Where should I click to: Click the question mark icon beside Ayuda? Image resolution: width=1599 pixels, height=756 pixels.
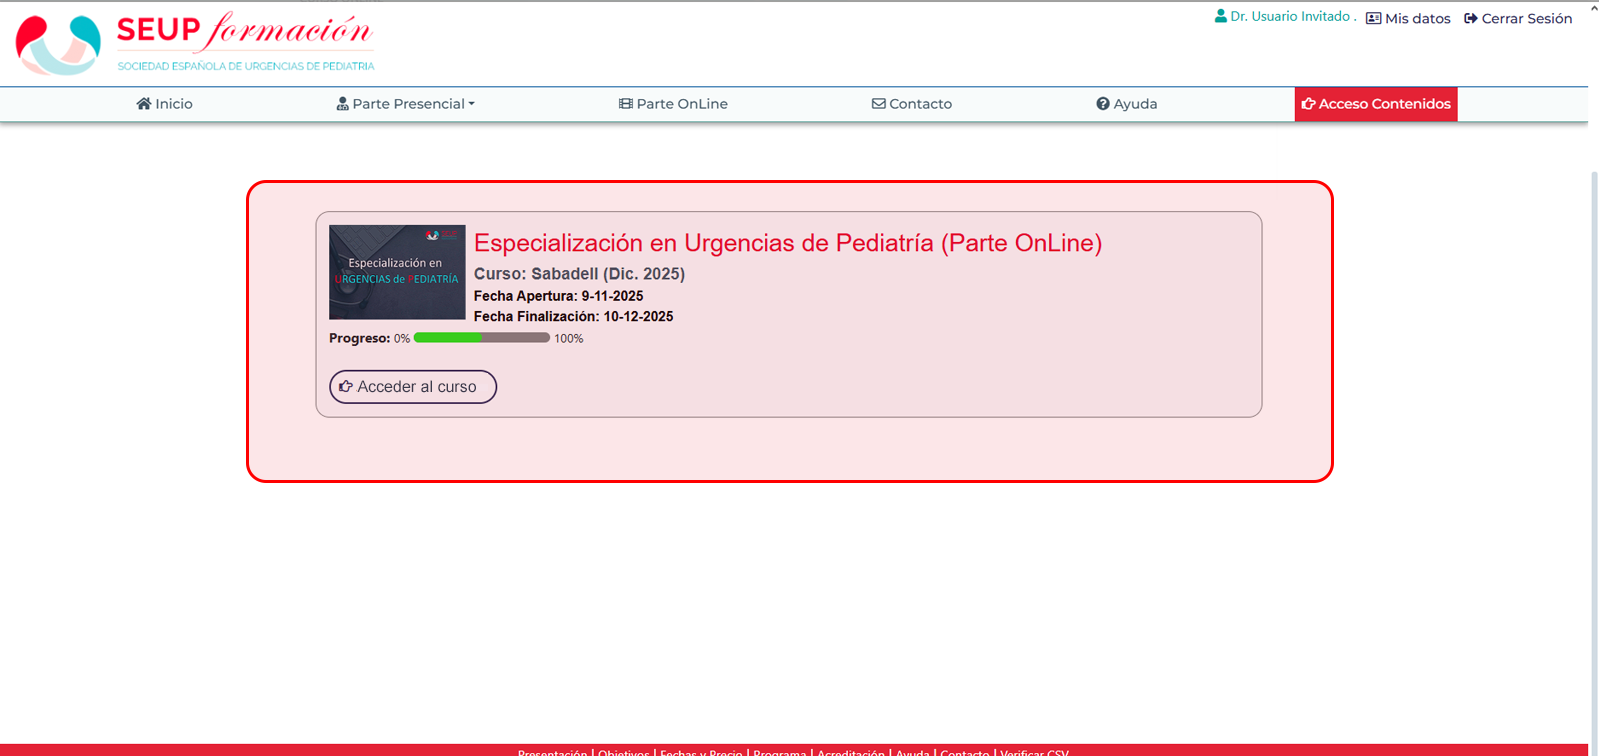coord(1102,104)
